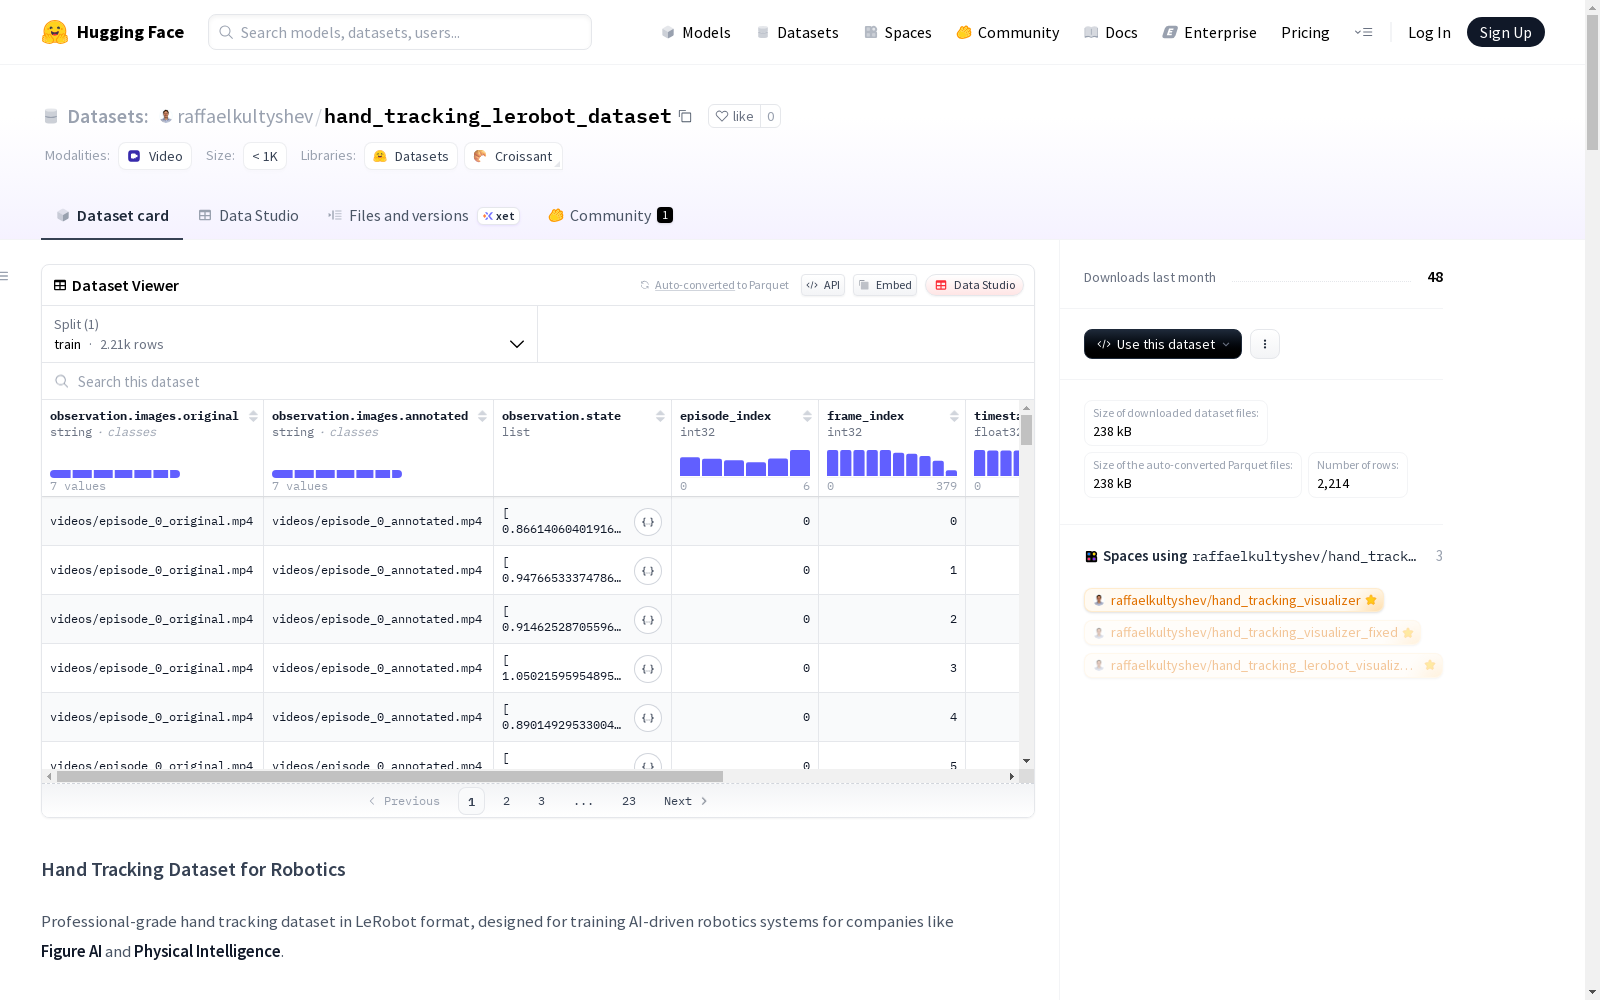The image size is (1600, 1000).
Task: Open the Files and versions tab
Action: pyautogui.click(x=423, y=216)
